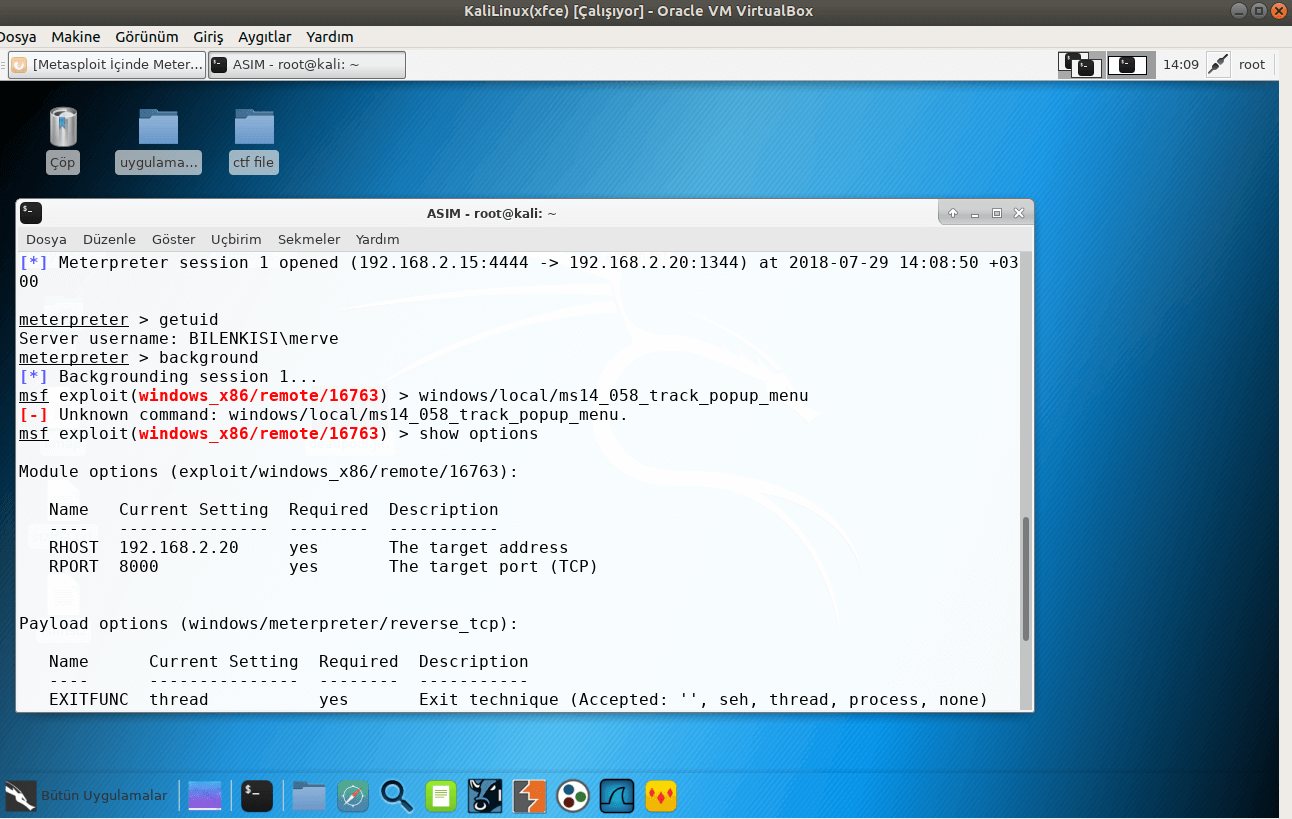This screenshot has height=819, width=1292.
Task: Click the 14:09 clock in panel
Action: [x=1181, y=64]
